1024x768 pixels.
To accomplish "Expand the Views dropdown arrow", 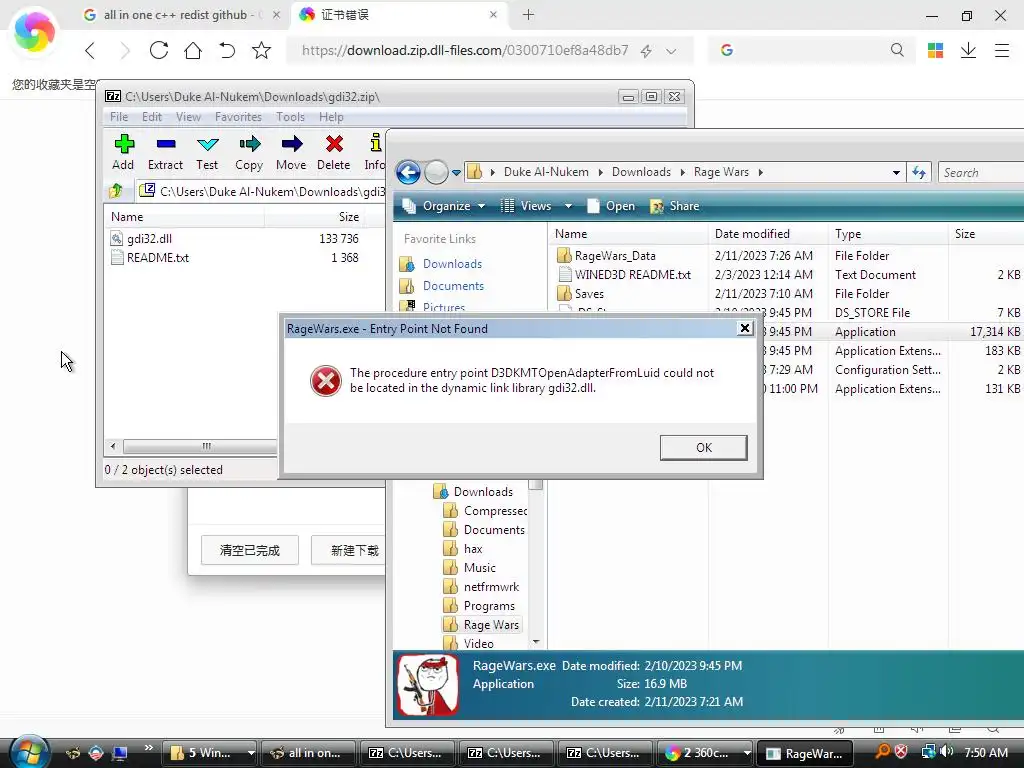I will [568, 206].
